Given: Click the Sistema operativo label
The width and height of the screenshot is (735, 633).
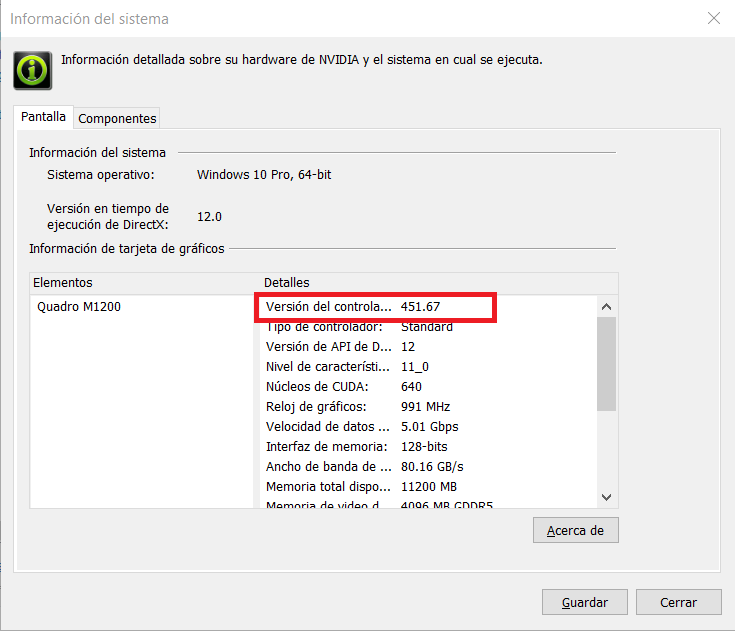Looking at the screenshot, I should [100, 175].
